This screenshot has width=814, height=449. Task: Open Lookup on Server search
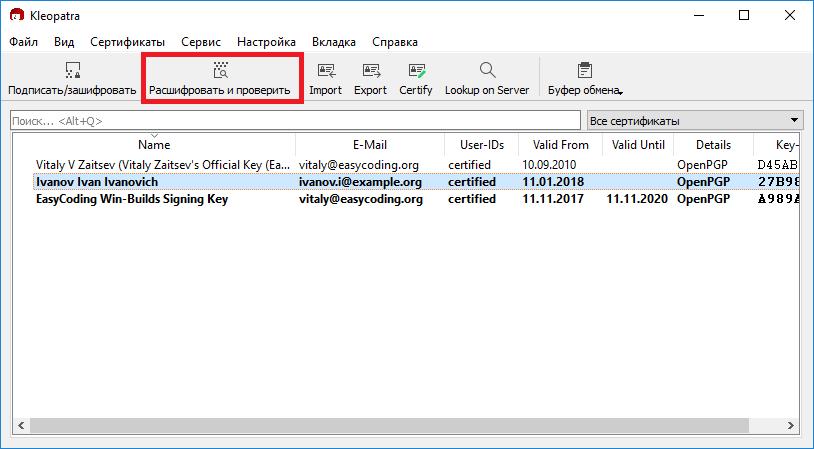click(x=486, y=79)
